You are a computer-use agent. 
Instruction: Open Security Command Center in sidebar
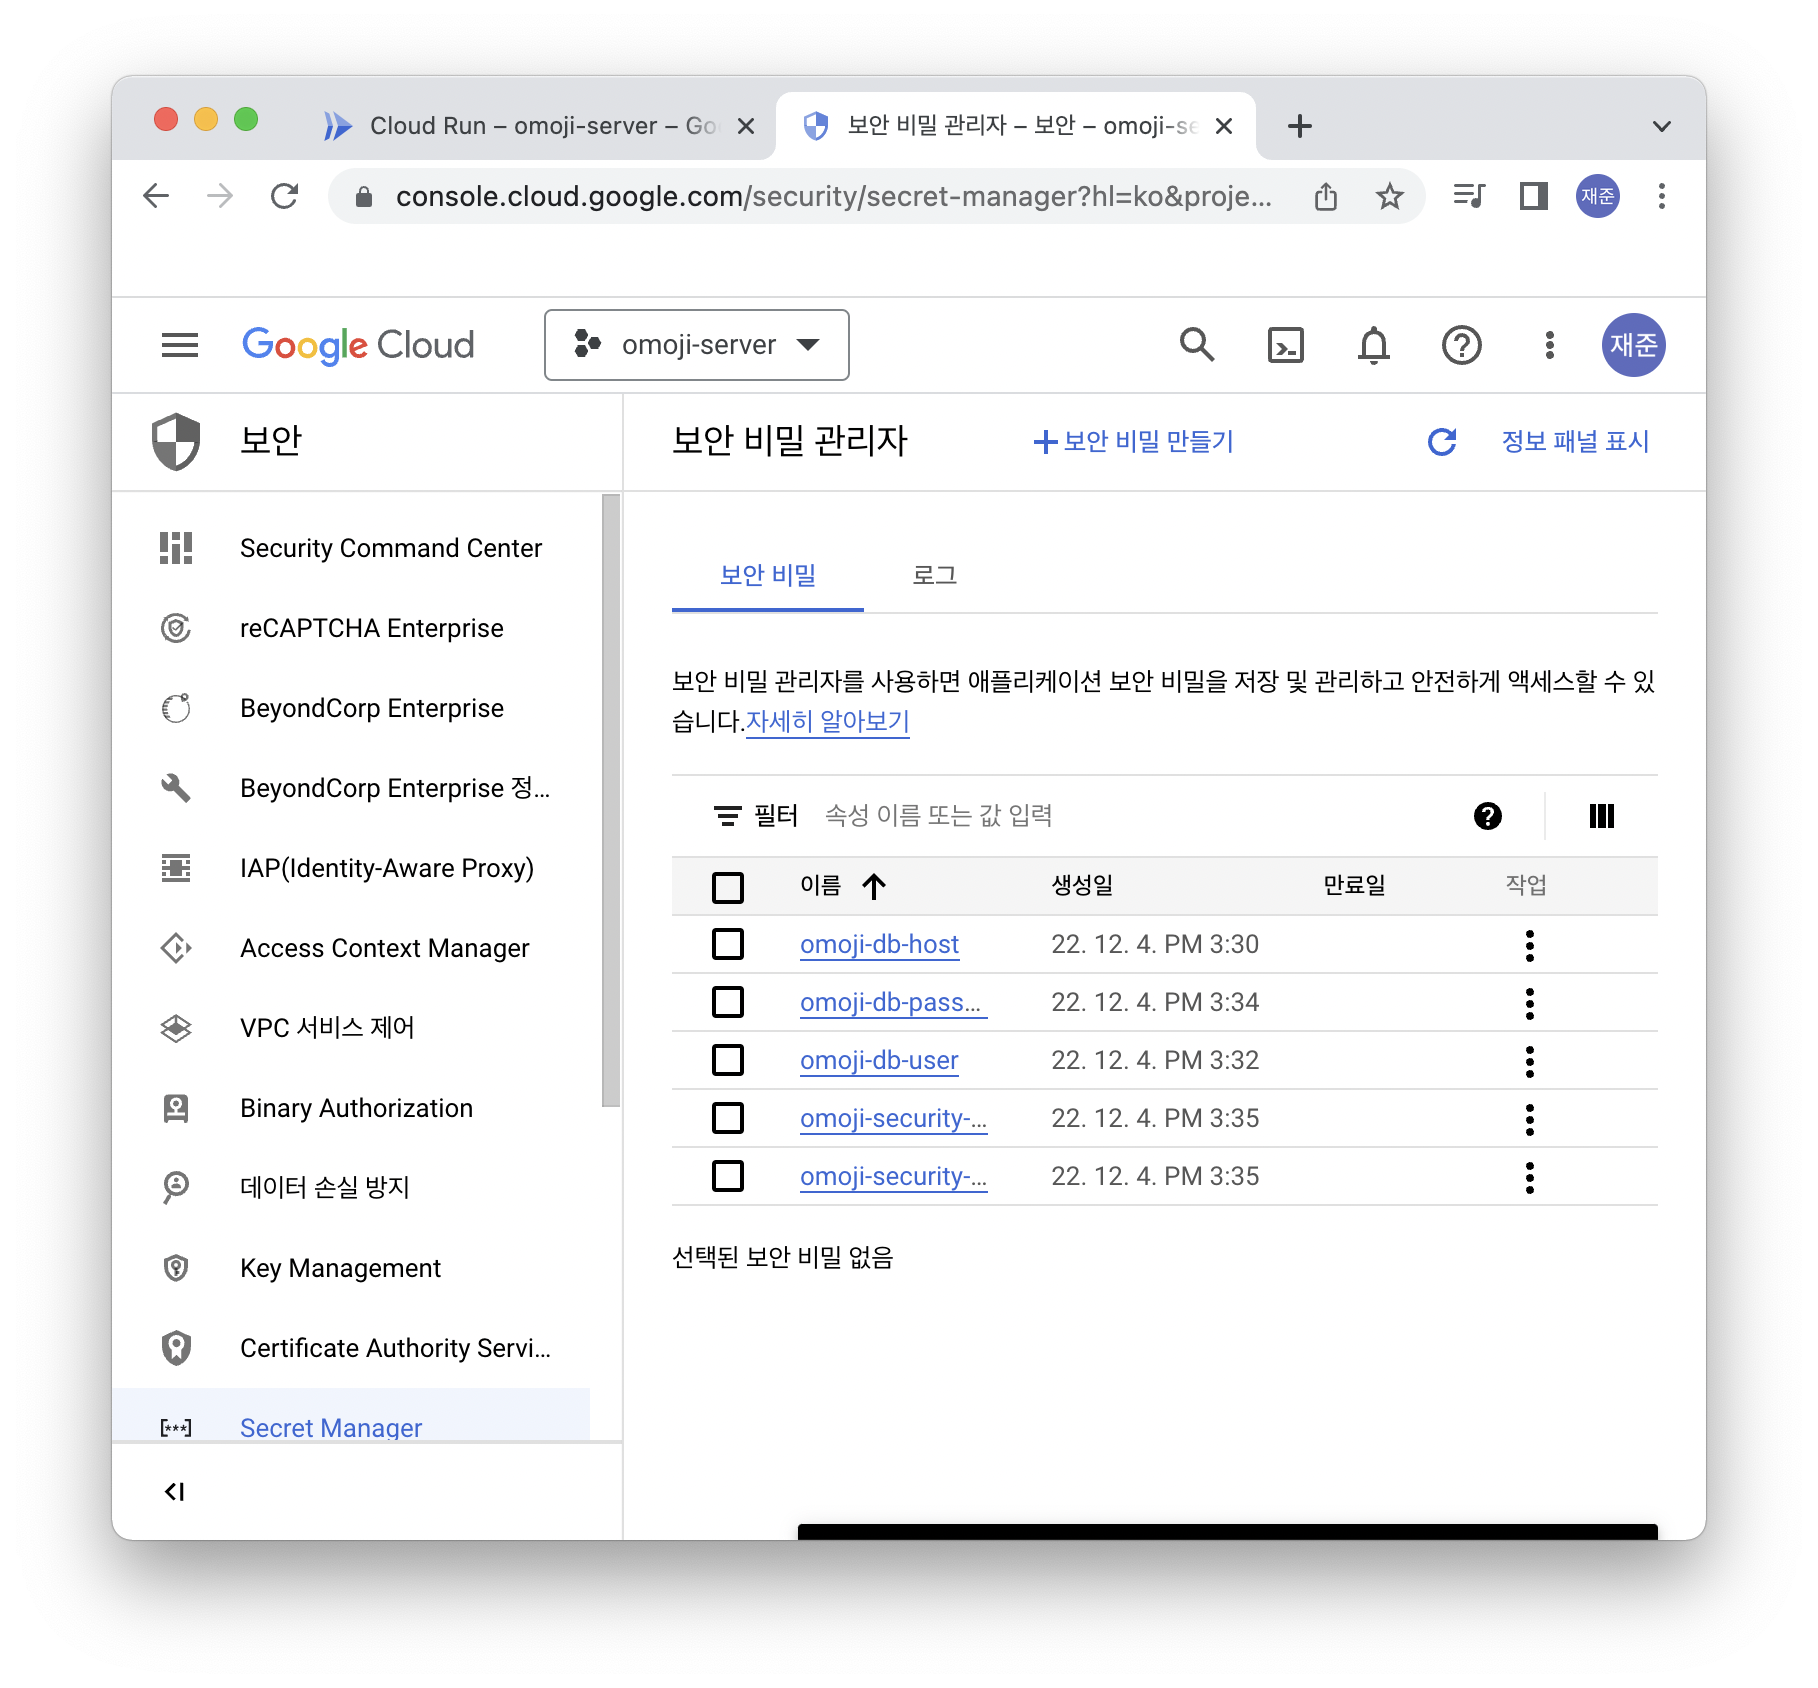pos(351,548)
